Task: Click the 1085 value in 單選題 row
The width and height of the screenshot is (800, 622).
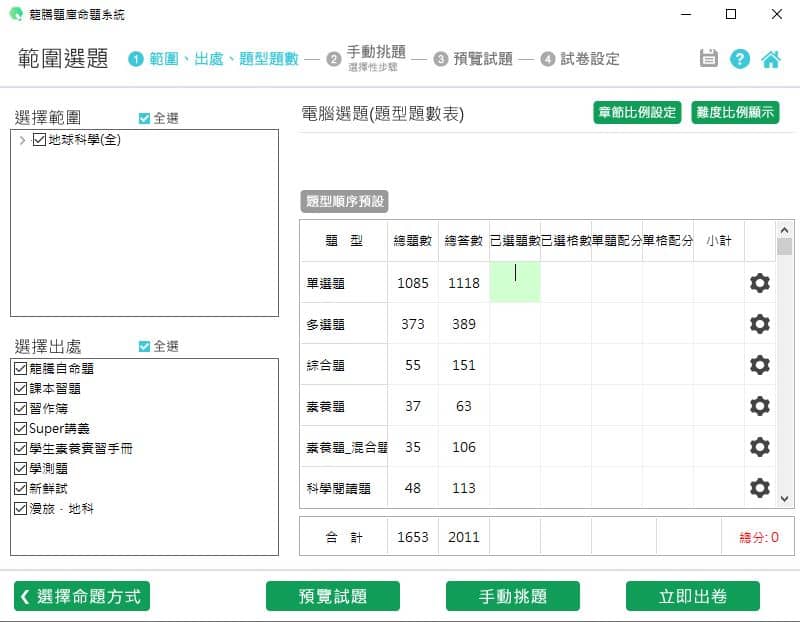Action: [x=413, y=283]
